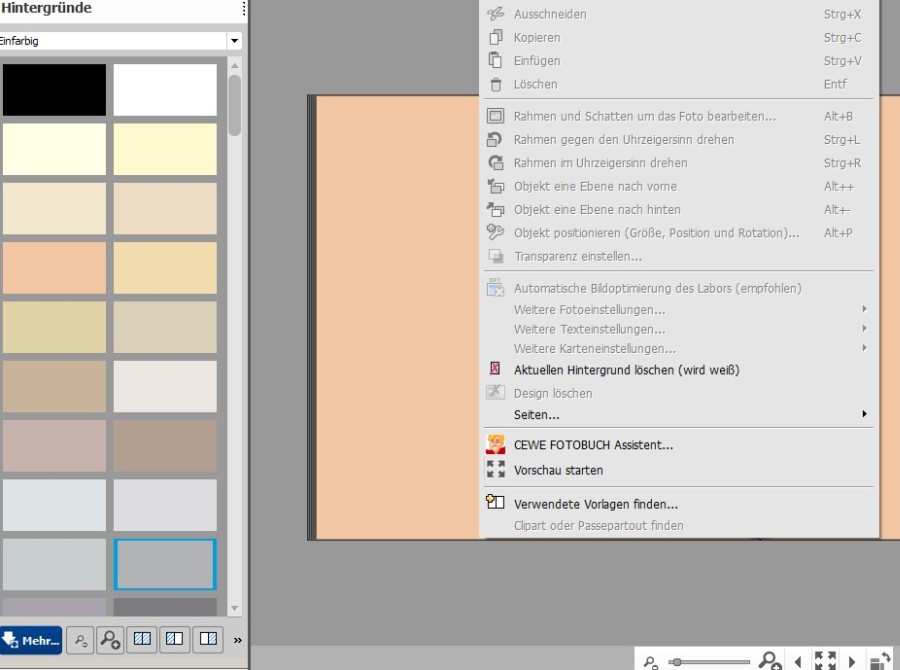Go to previous page with left arrow
Viewport: 900px width, 670px height.
pos(797,661)
